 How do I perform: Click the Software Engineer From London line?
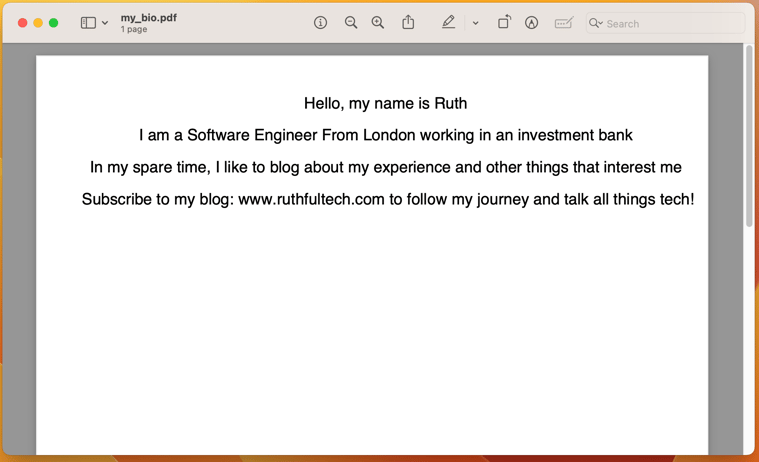coord(385,135)
